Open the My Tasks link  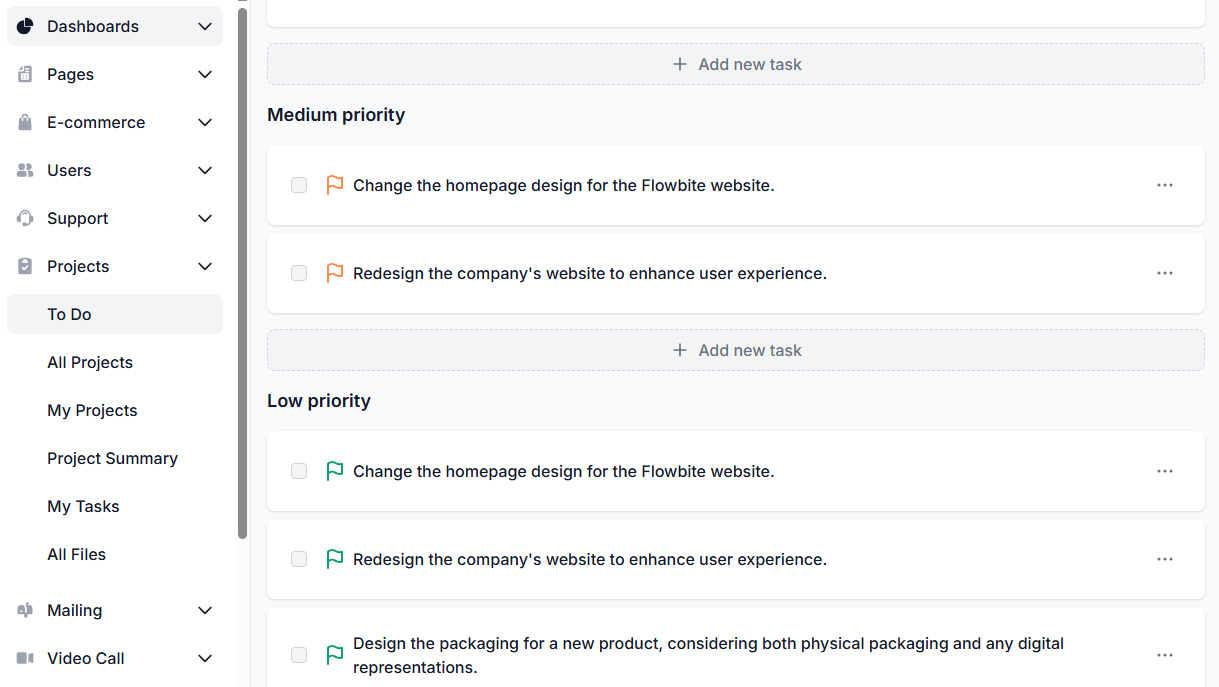point(83,506)
